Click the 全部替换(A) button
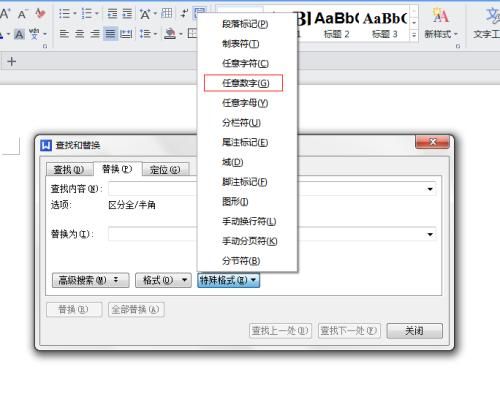Image resolution: width=500 pixels, height=394 pixels. (x=136, y=310)
